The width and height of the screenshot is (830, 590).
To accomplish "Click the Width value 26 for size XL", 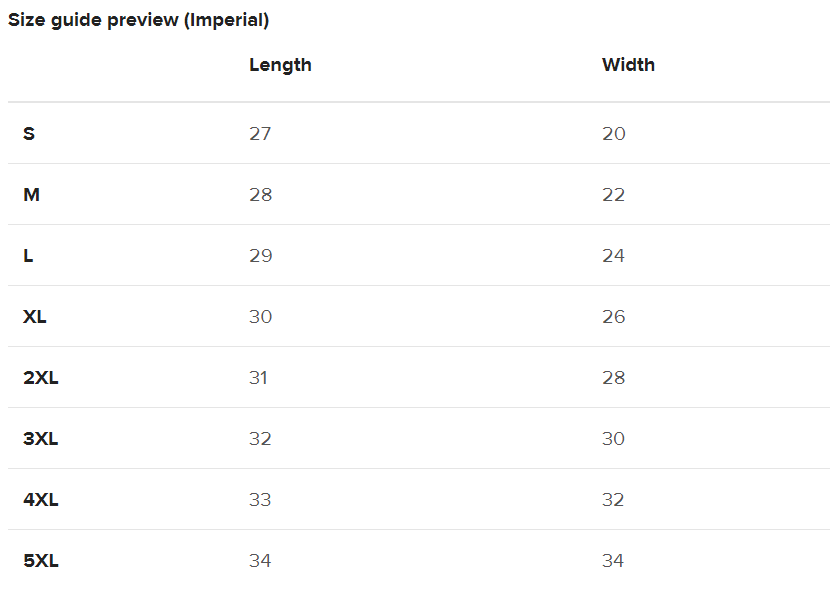I will coord(614,317).
